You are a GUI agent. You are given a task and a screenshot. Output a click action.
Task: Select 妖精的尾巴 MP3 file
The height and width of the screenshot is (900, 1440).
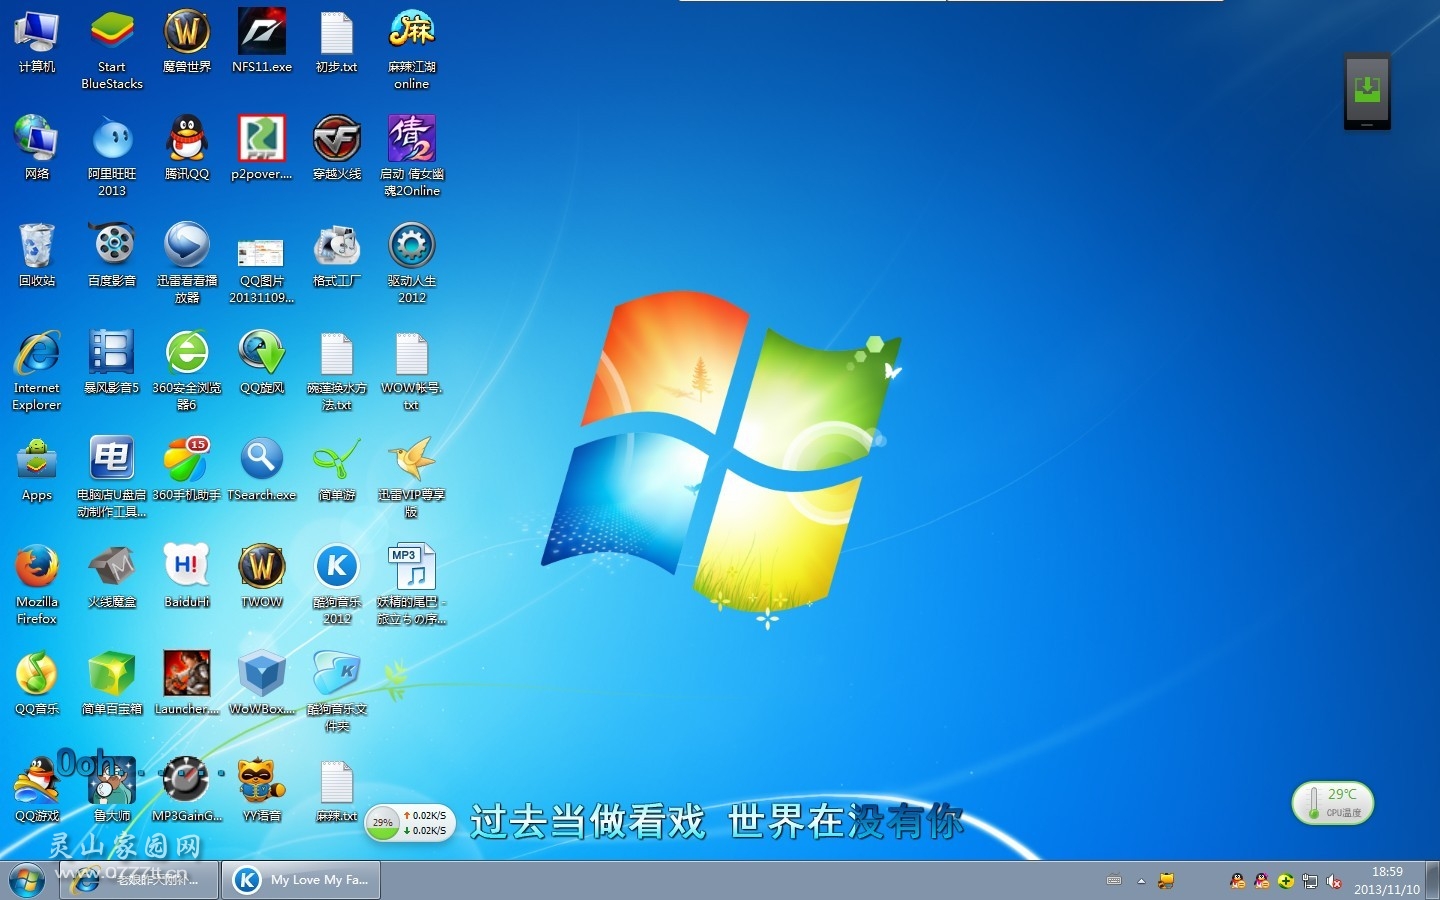[412, 585]
